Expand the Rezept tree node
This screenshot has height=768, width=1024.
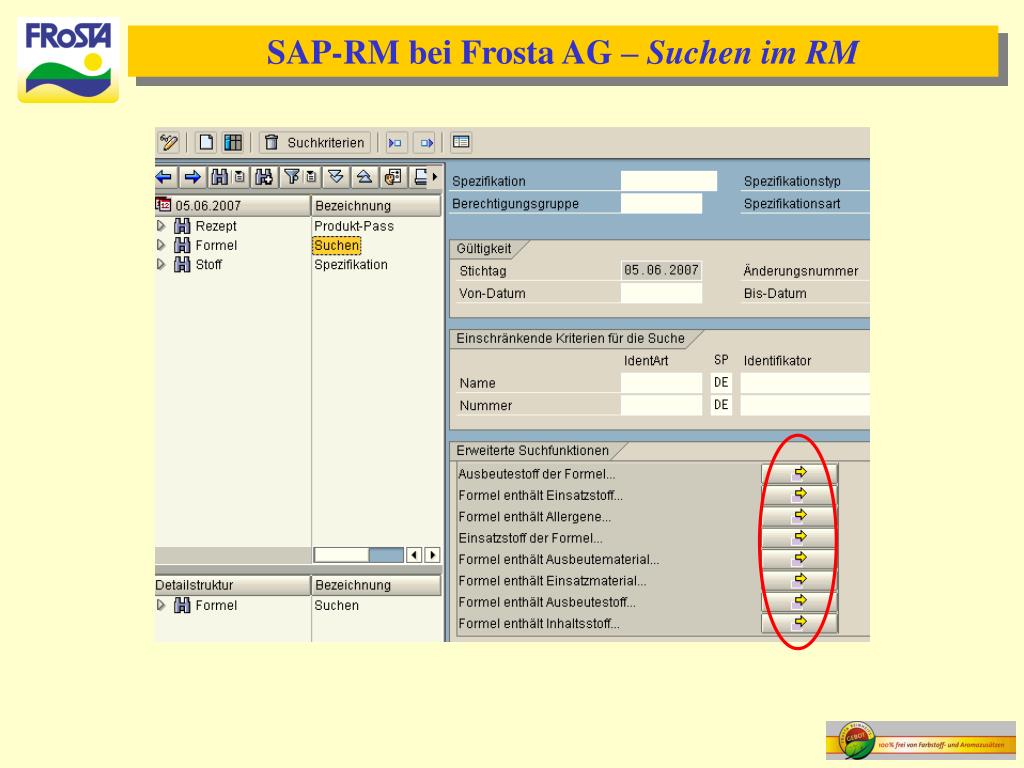[161, 226]
